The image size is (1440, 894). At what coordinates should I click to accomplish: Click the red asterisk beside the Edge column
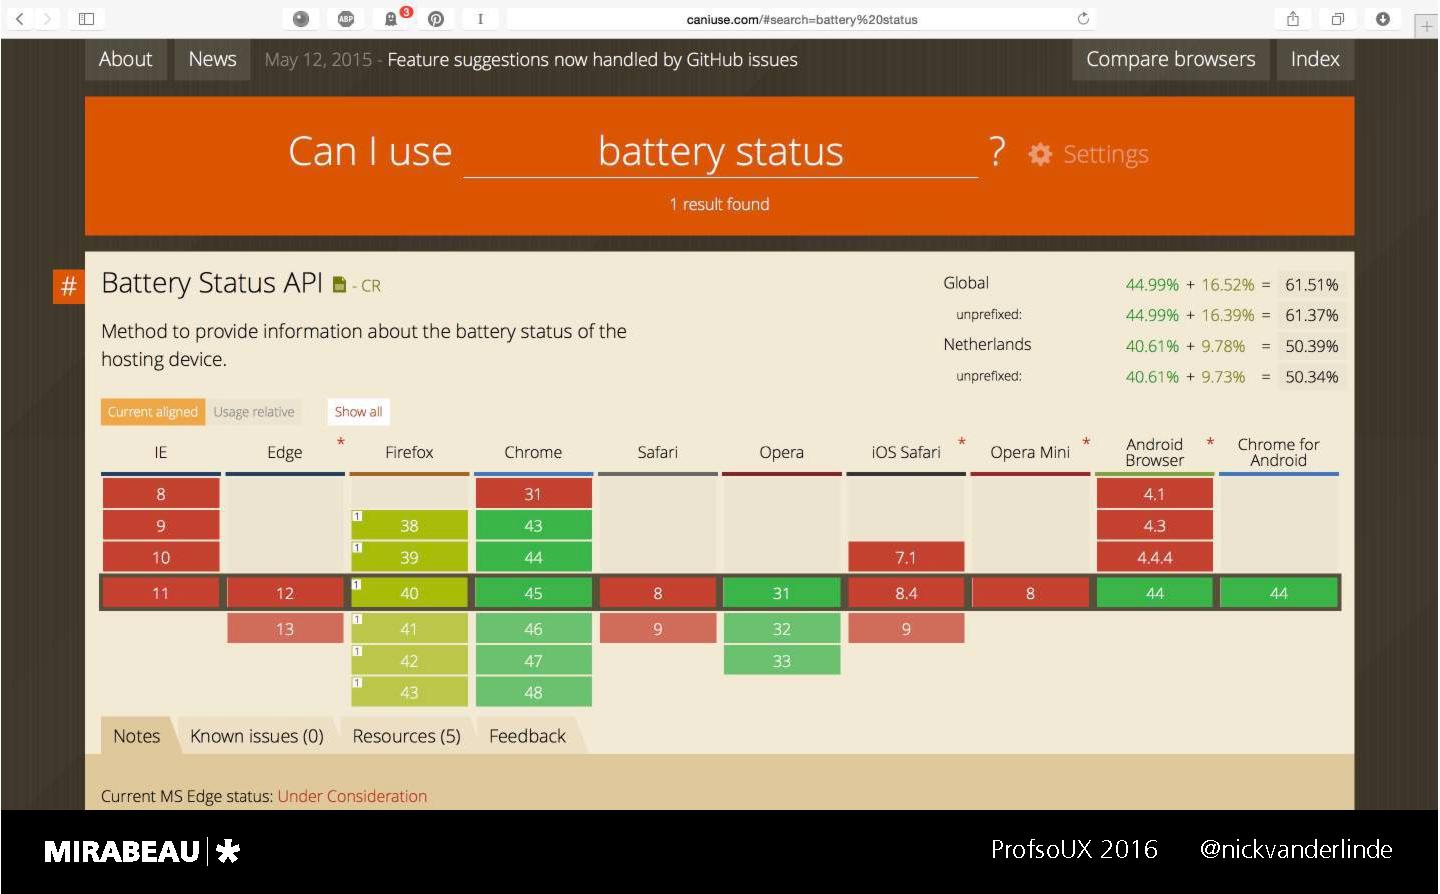click(x=341, y=442)
